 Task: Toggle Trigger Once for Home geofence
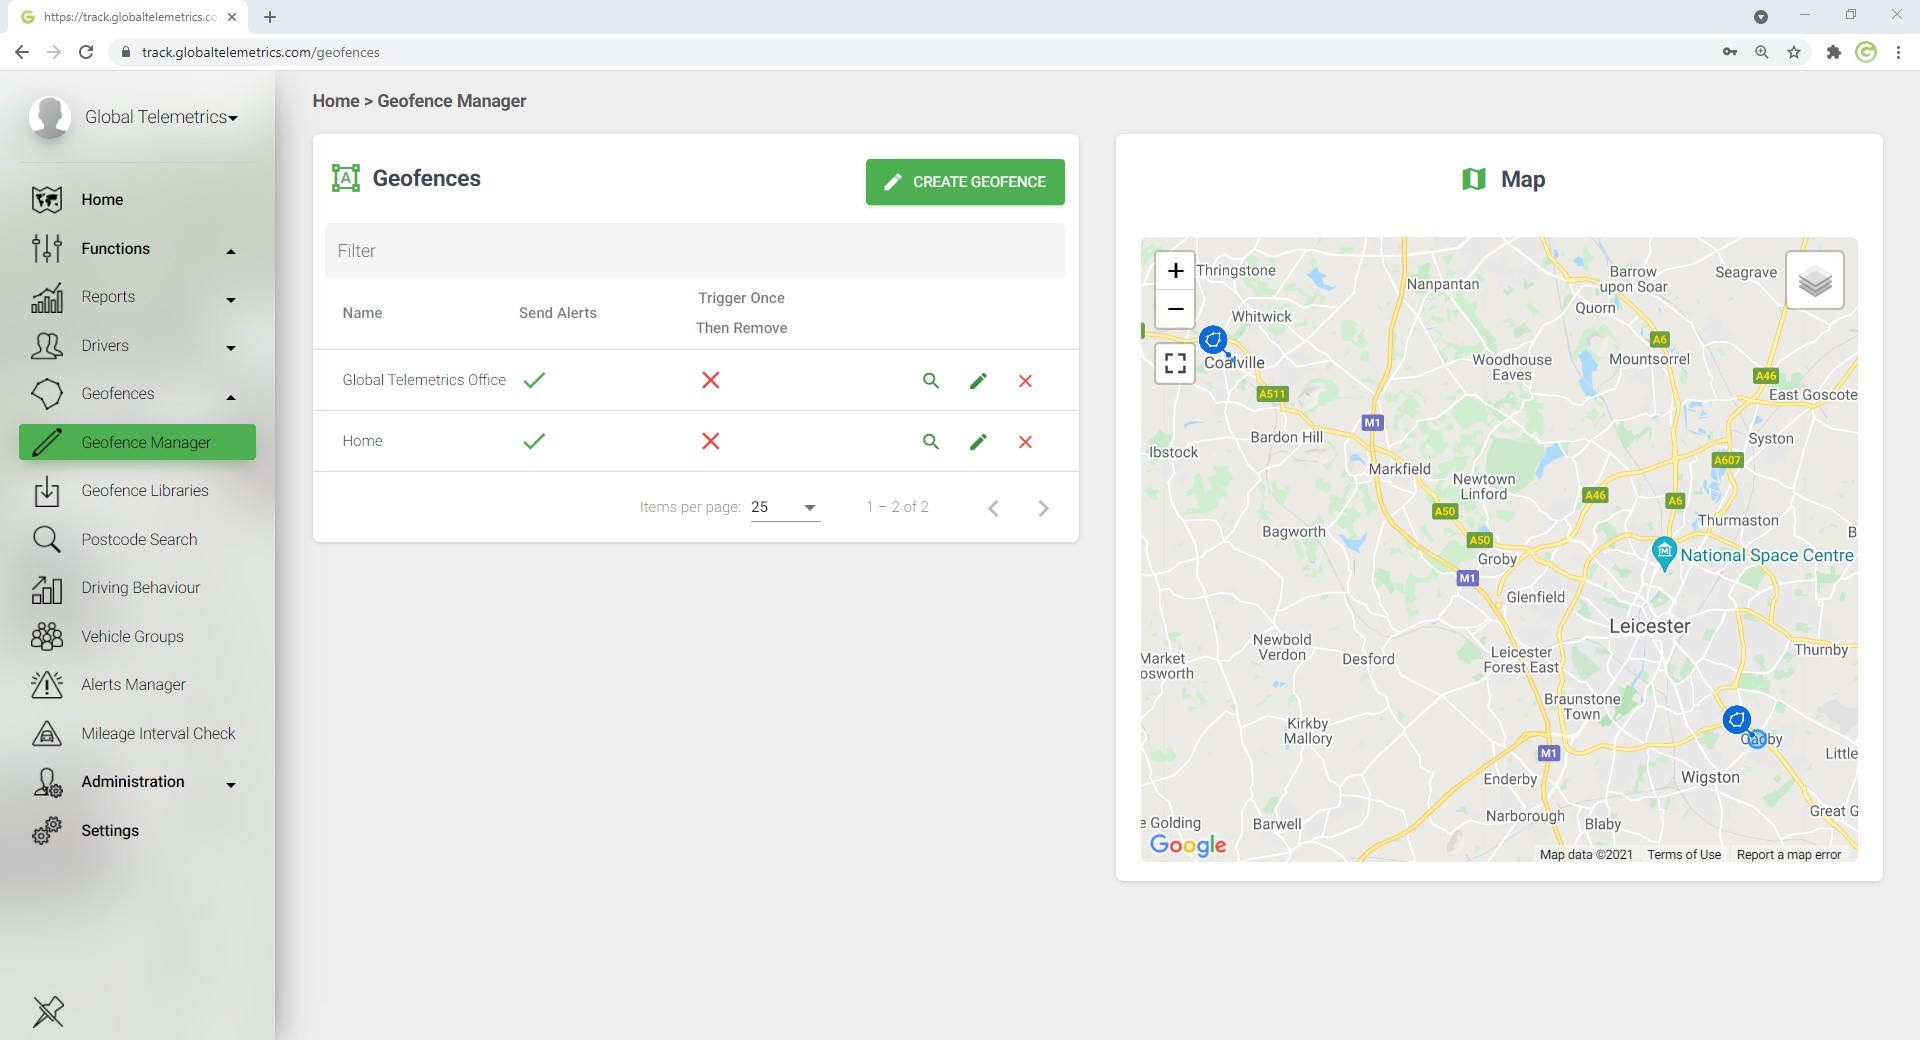click(x=710, y=442)
